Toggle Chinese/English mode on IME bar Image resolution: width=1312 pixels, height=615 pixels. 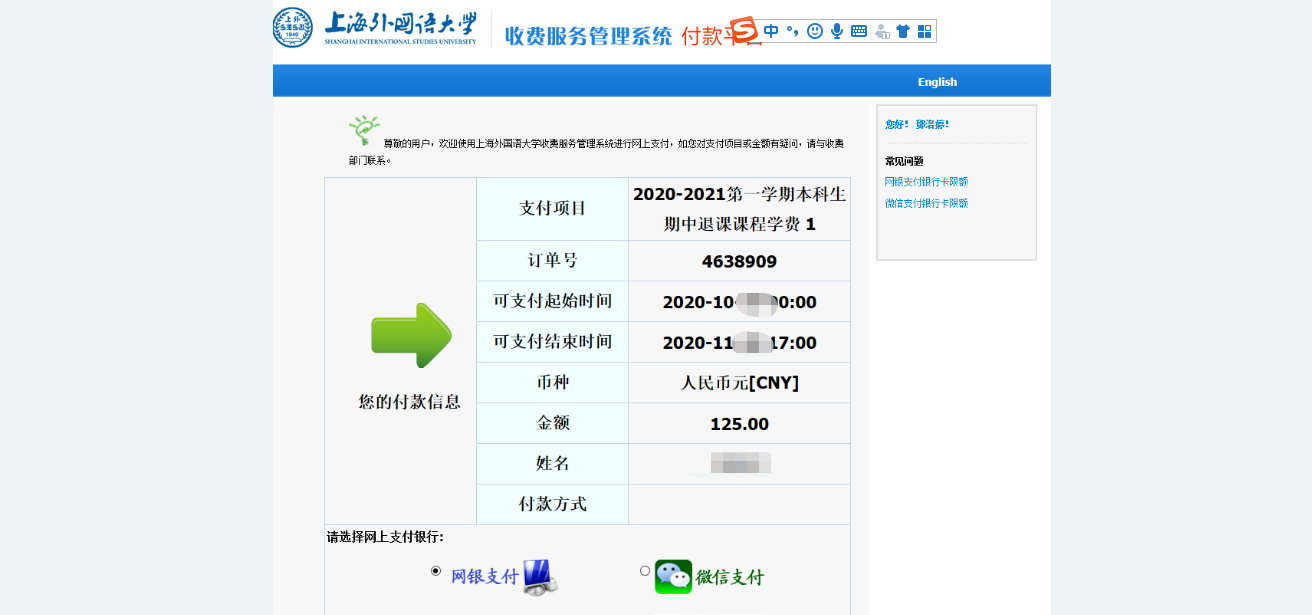[771, 31]
